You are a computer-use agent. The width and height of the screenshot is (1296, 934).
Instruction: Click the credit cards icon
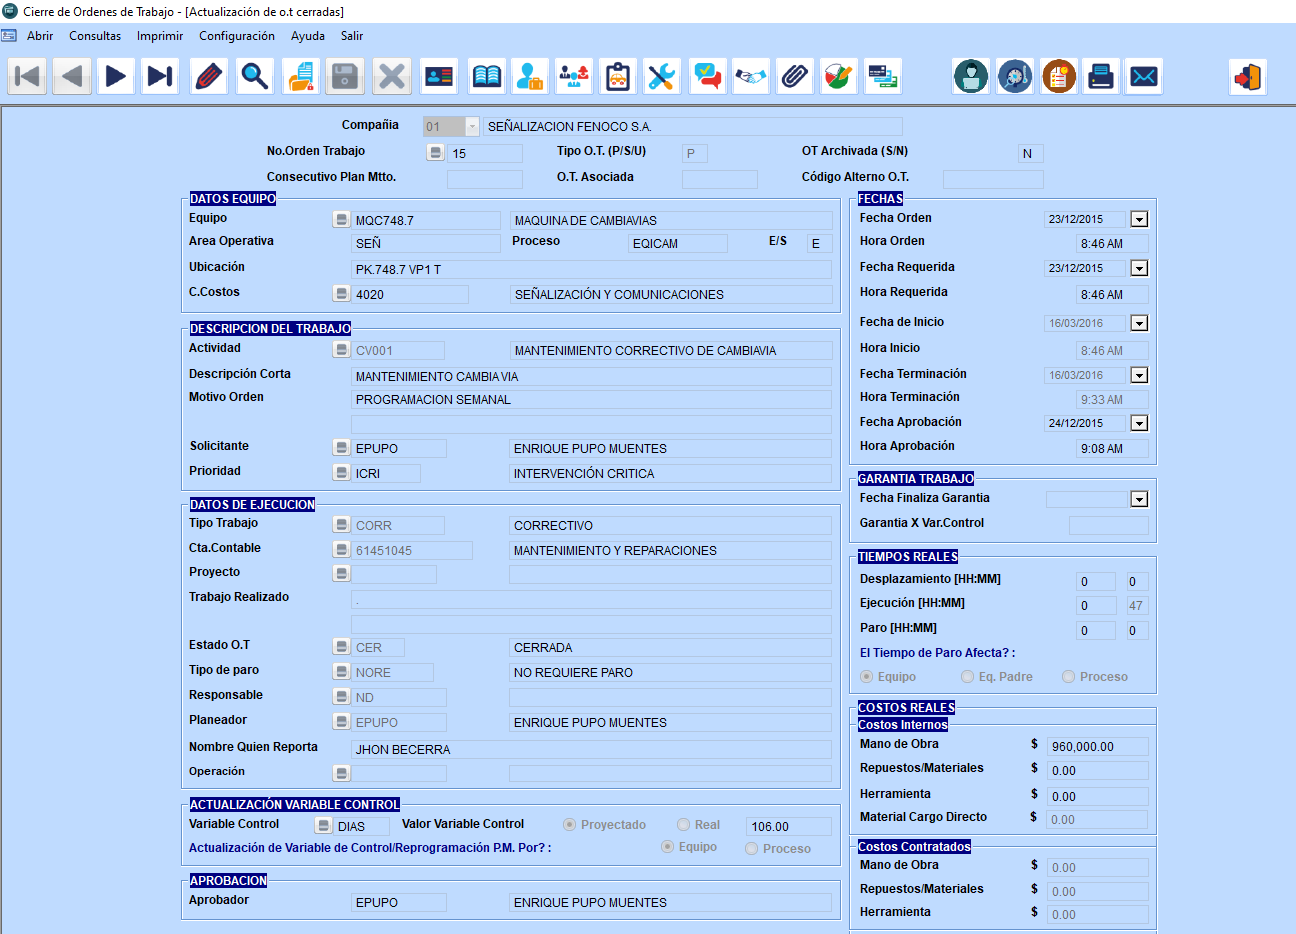(x=883, y=76)
